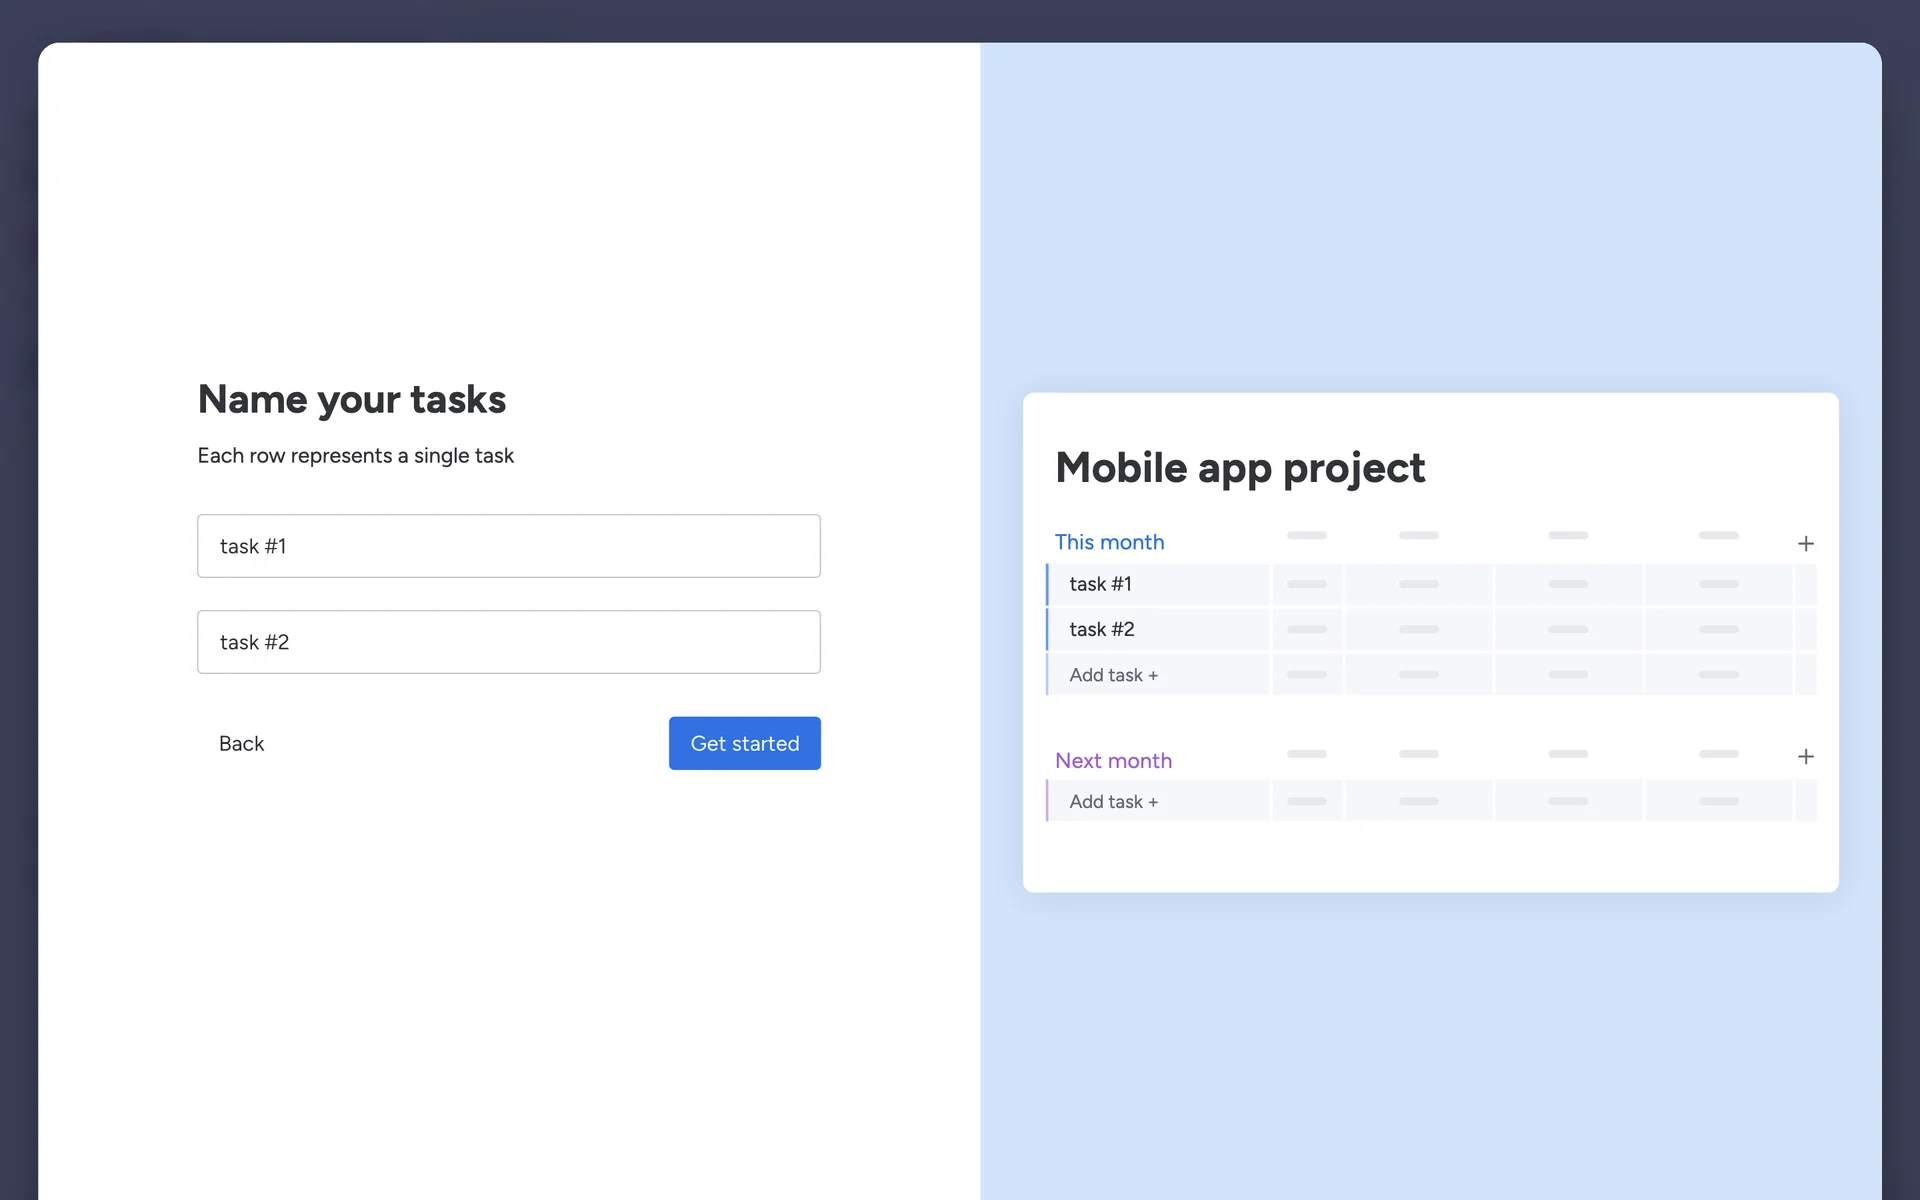Click first column header placeholder in This month
Image resolution: width=1920 pixels, height=1200 pixels.
click(1306, 535)
